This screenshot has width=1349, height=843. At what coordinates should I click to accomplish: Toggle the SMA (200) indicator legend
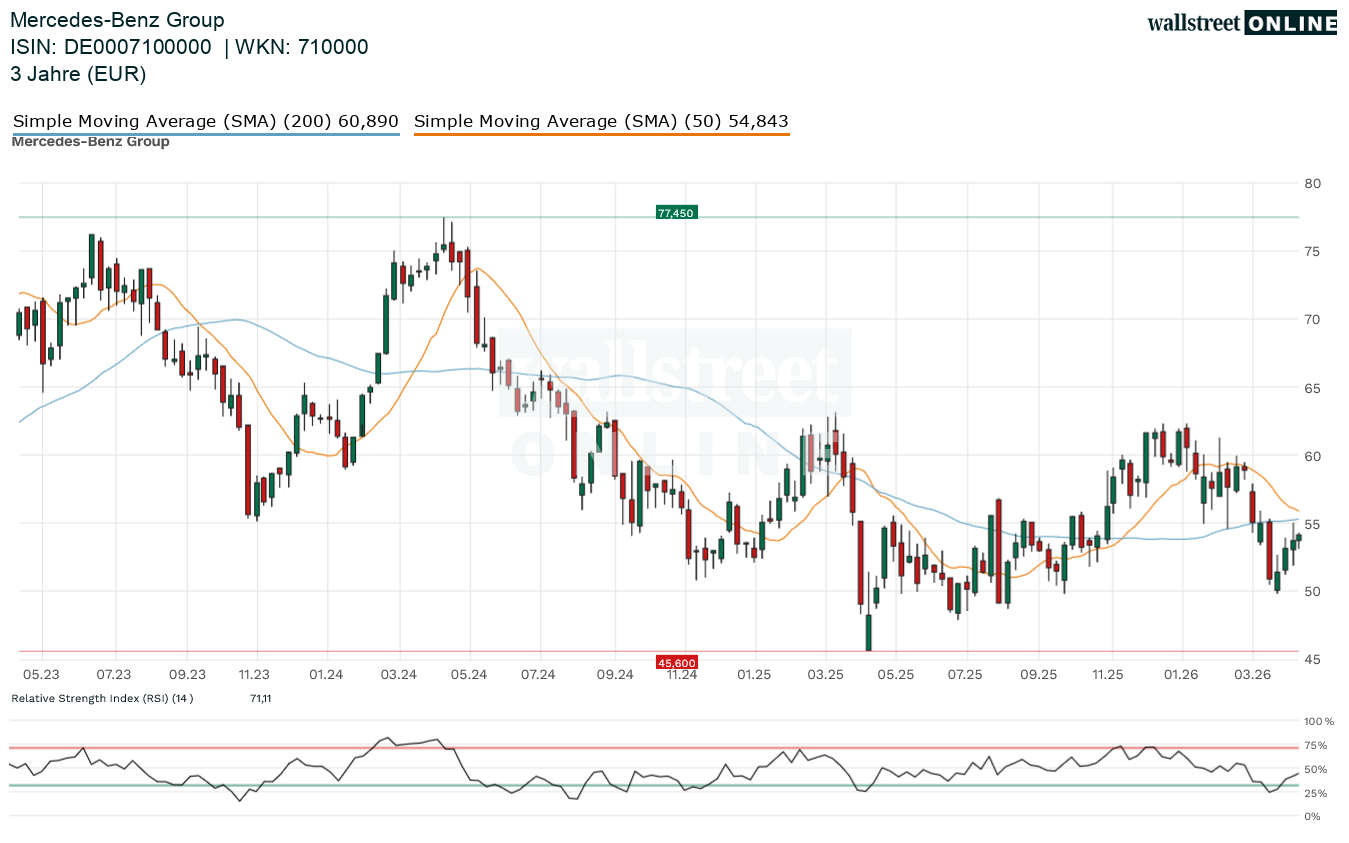tap(204, 120)
